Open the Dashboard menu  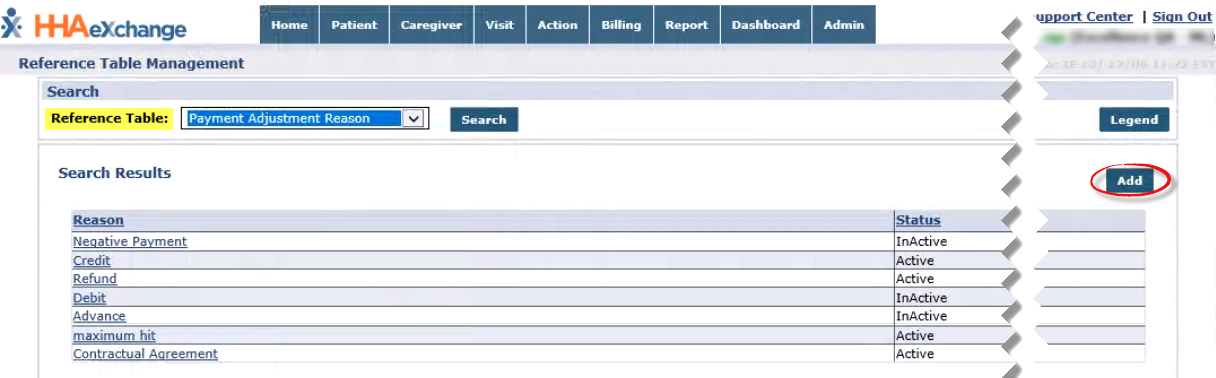click(x=765, y=25)
